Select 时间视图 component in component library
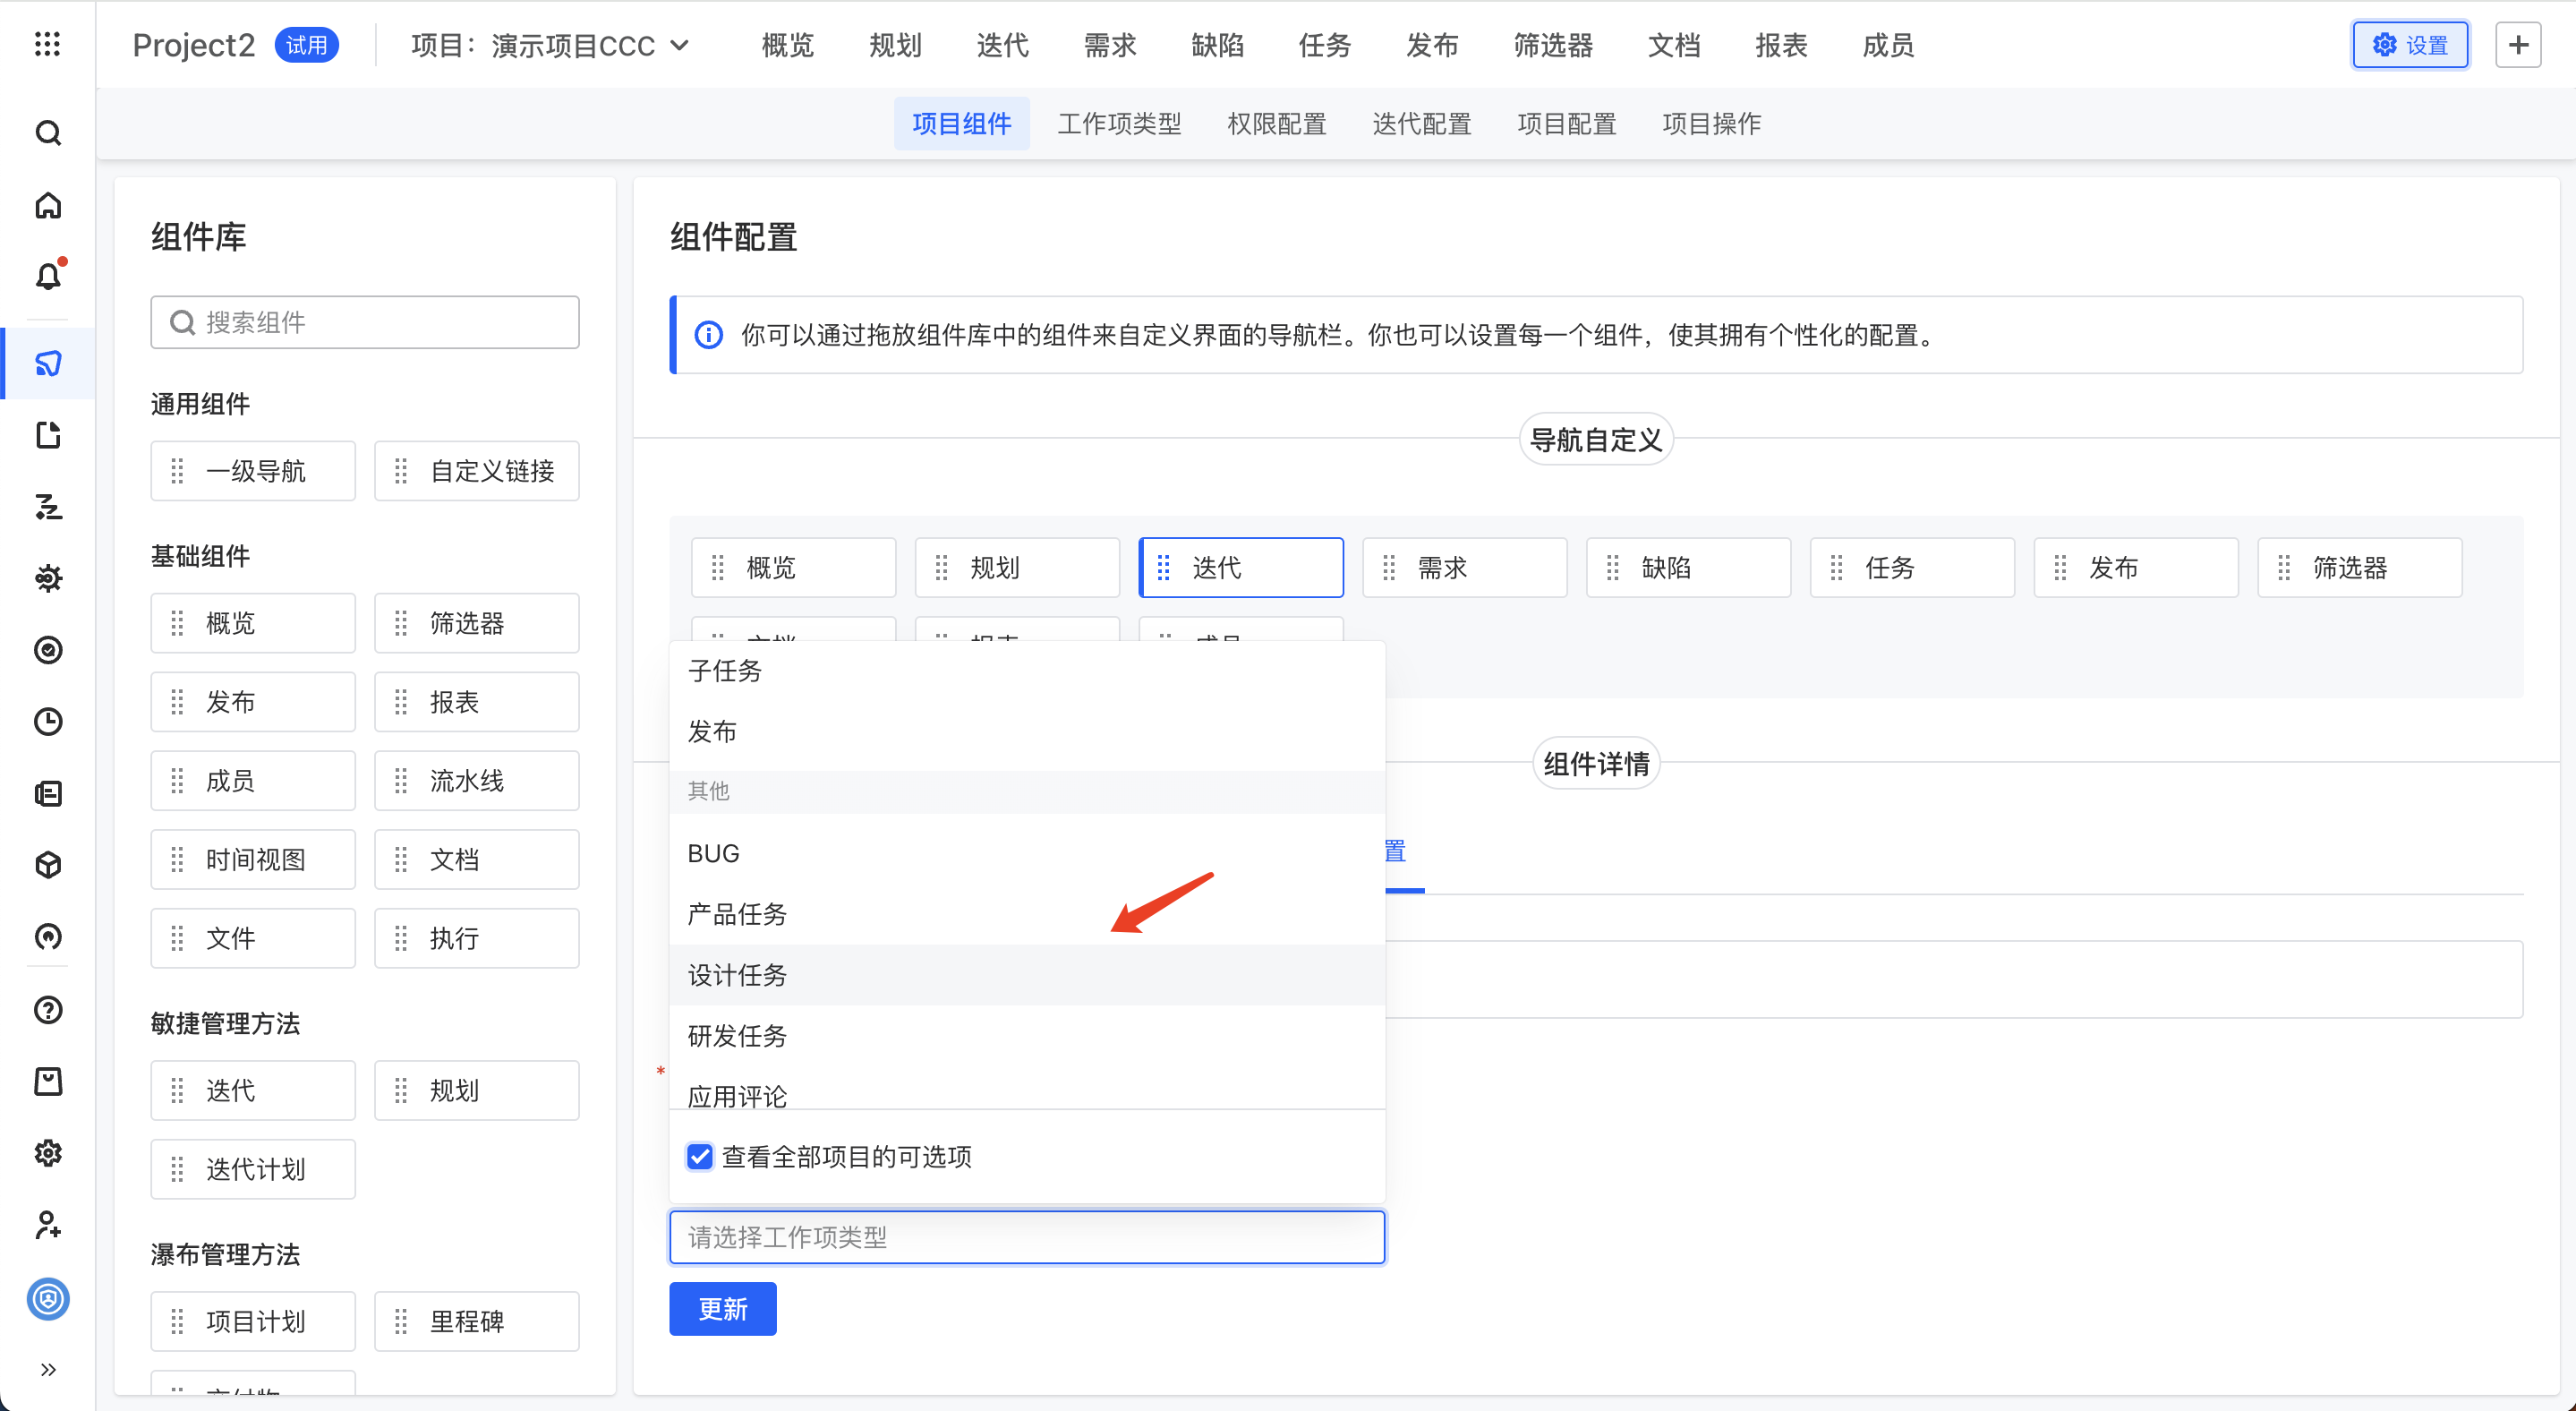 (253, 860)
